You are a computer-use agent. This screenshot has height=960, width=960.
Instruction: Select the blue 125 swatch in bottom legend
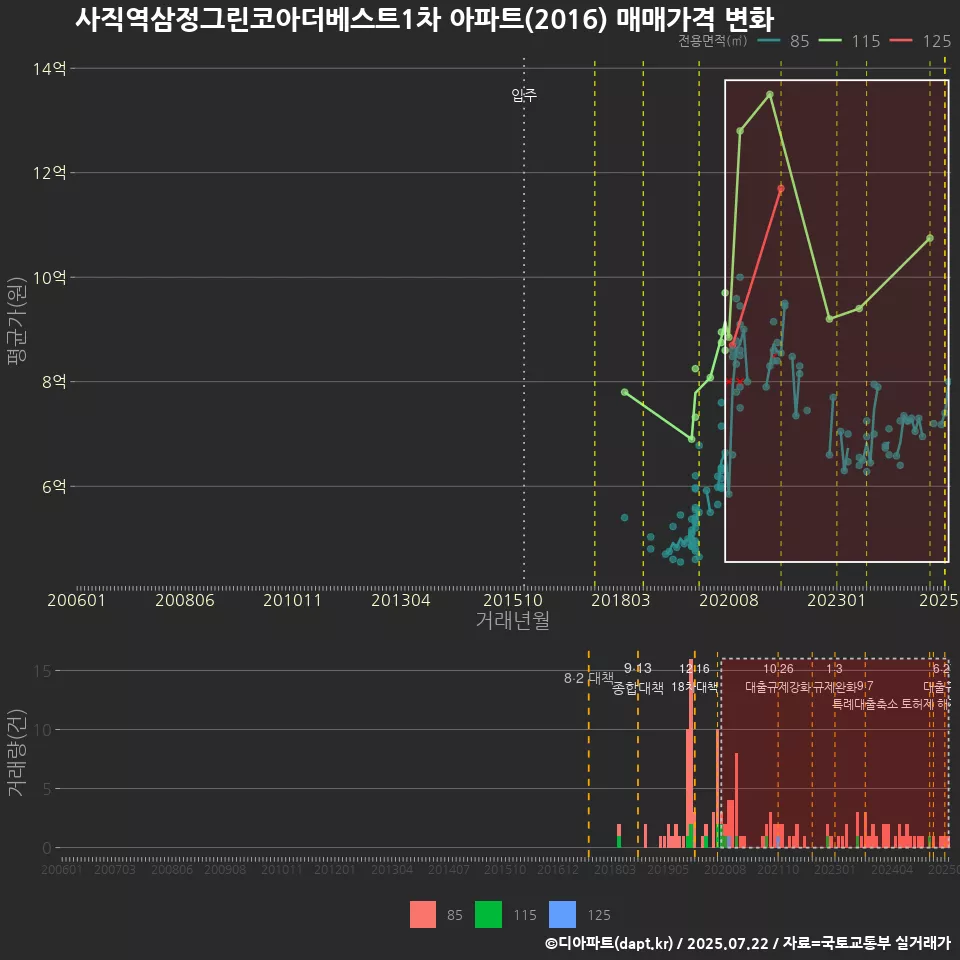(x=562, y=914)
